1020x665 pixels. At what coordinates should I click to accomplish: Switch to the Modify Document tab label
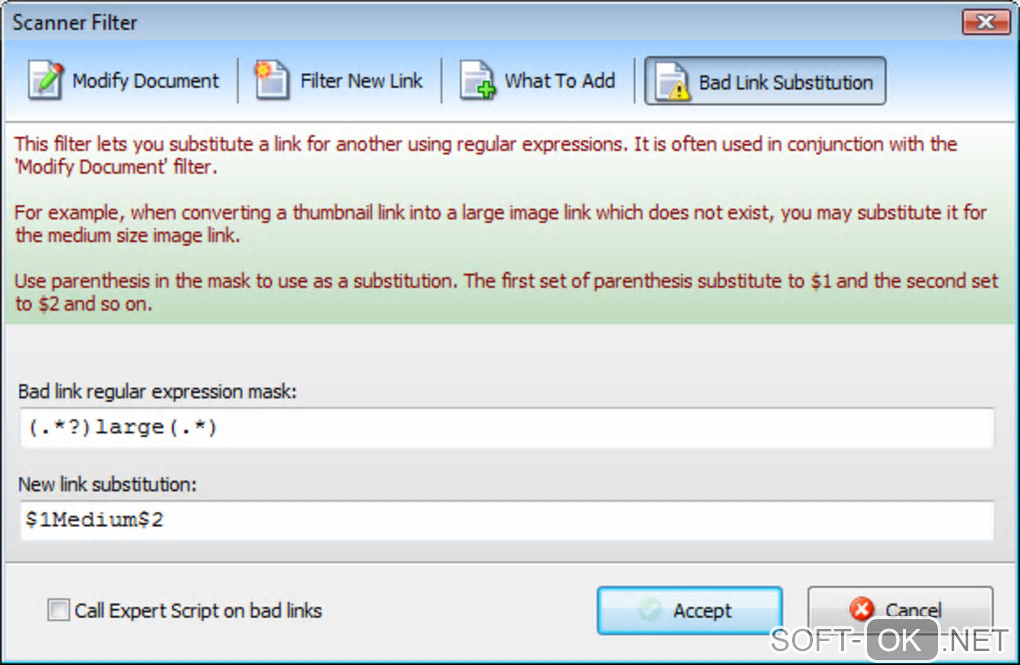click(x=145, y=81)
